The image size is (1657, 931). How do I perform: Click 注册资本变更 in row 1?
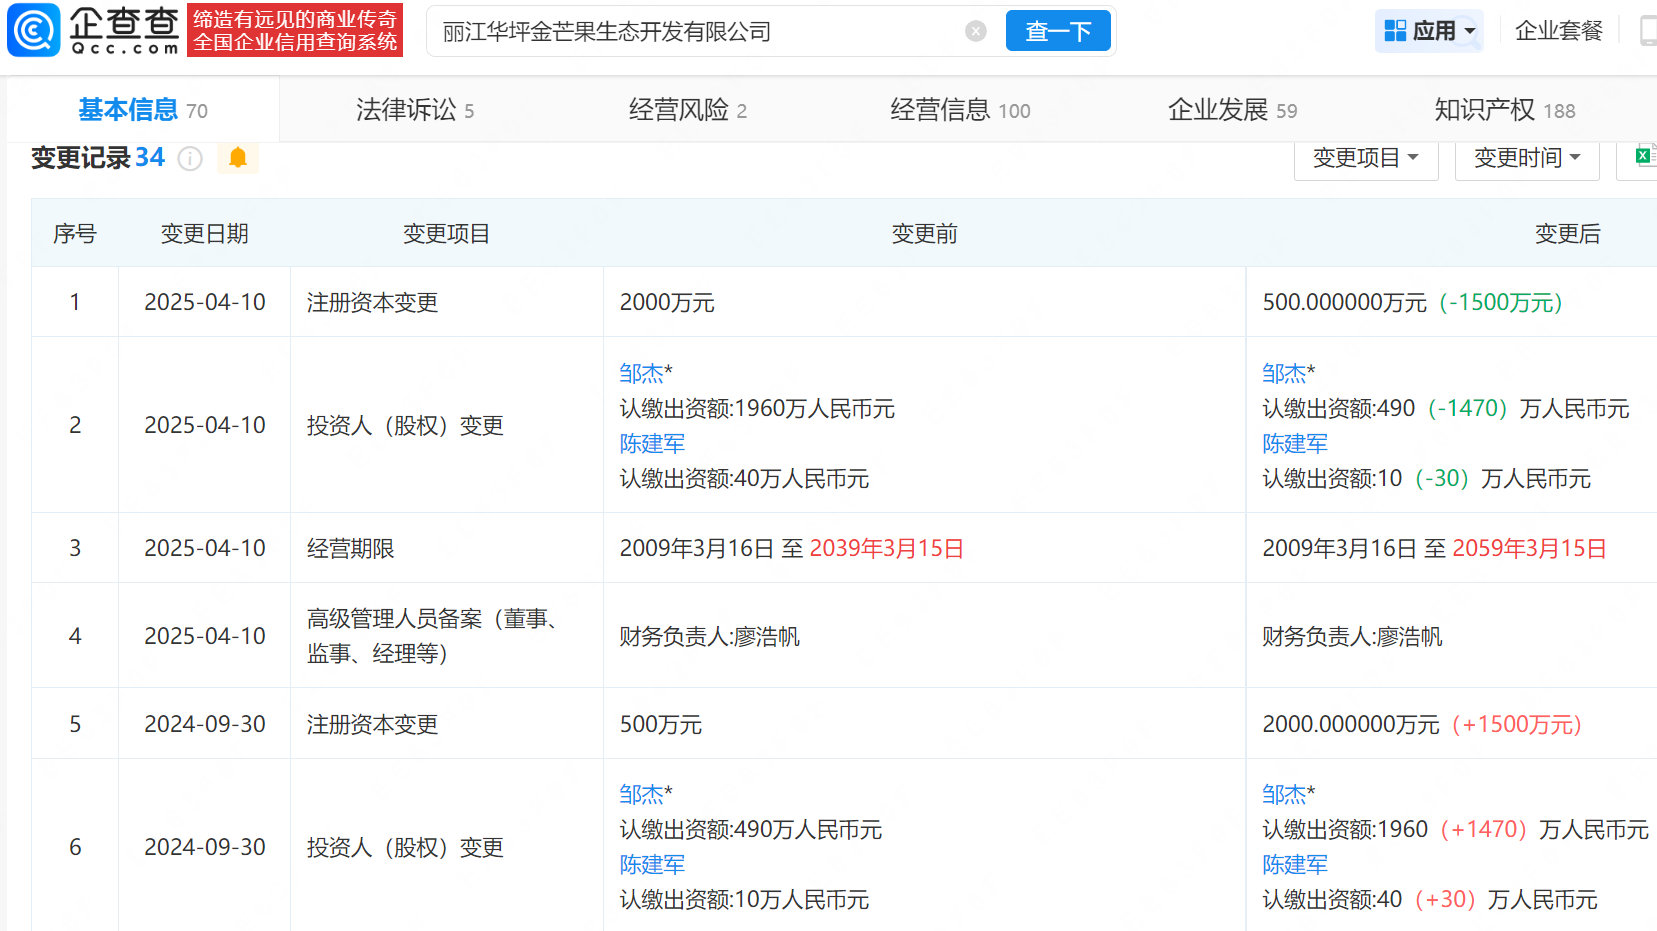coord(372,303)
